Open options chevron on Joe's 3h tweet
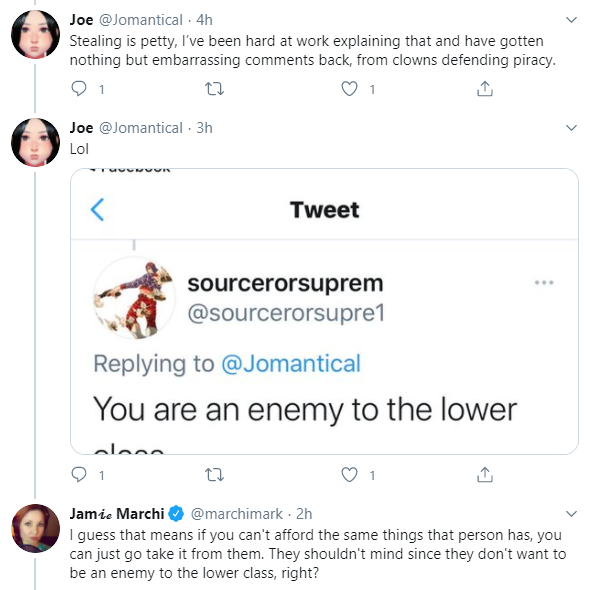This screenshot has width=591, height=590. click(x=571, y=128)
